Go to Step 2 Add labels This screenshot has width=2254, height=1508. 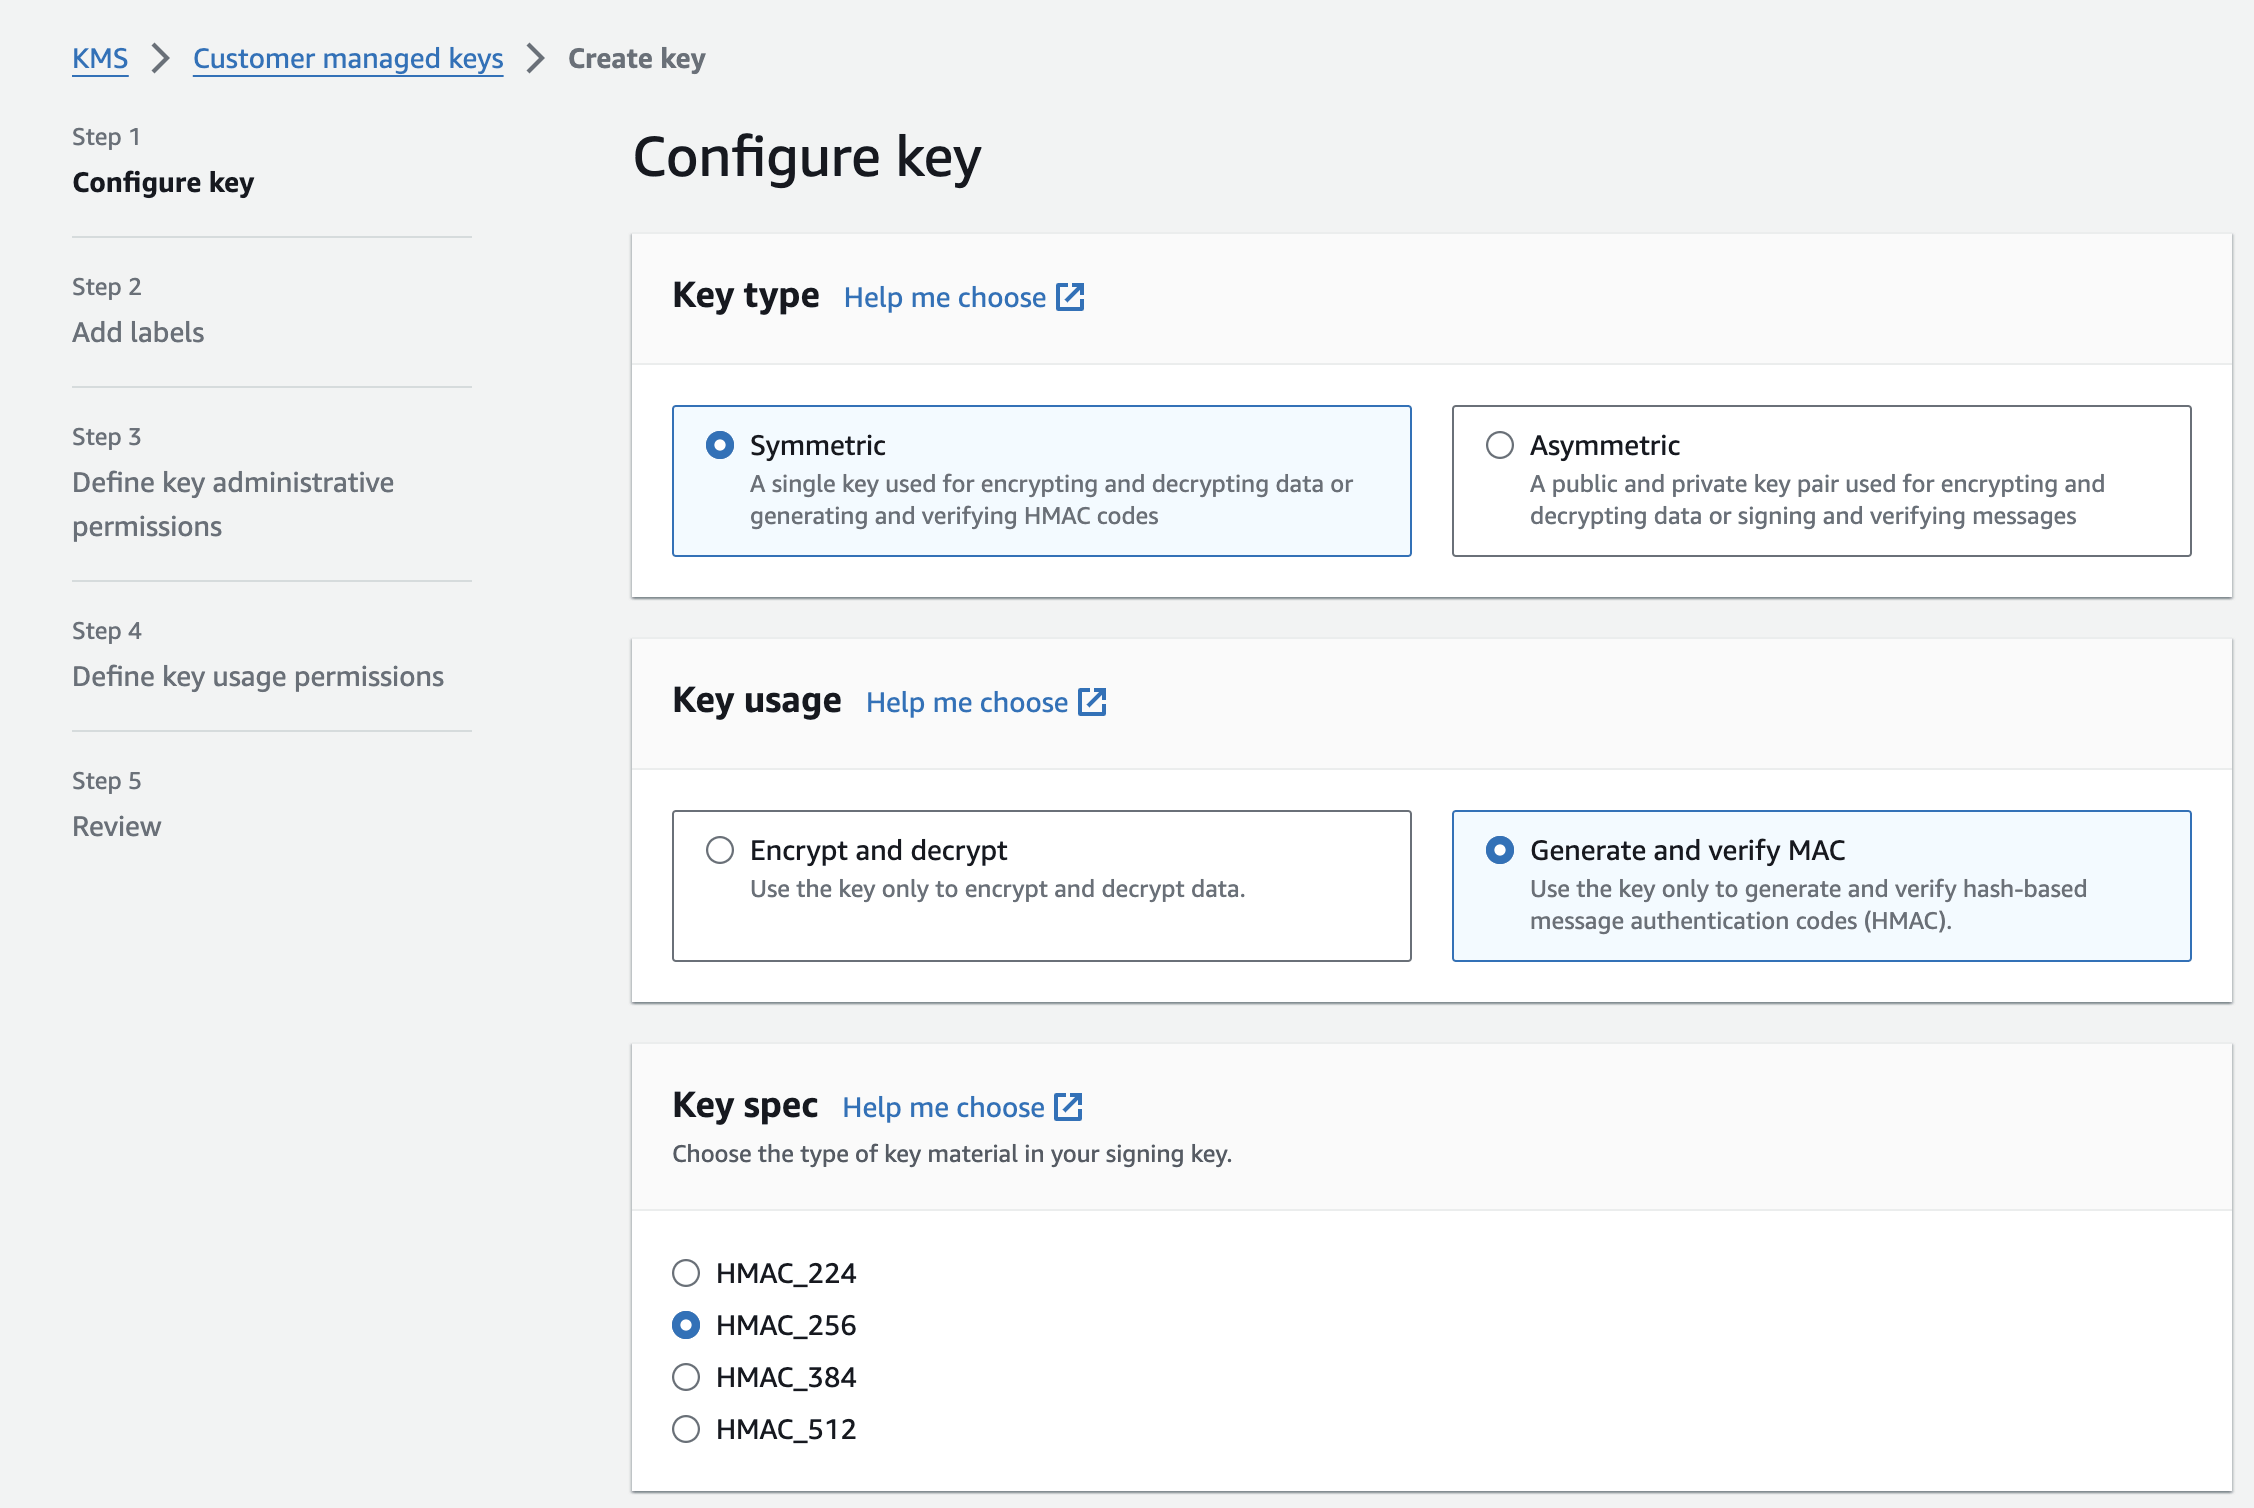(138, 332)
